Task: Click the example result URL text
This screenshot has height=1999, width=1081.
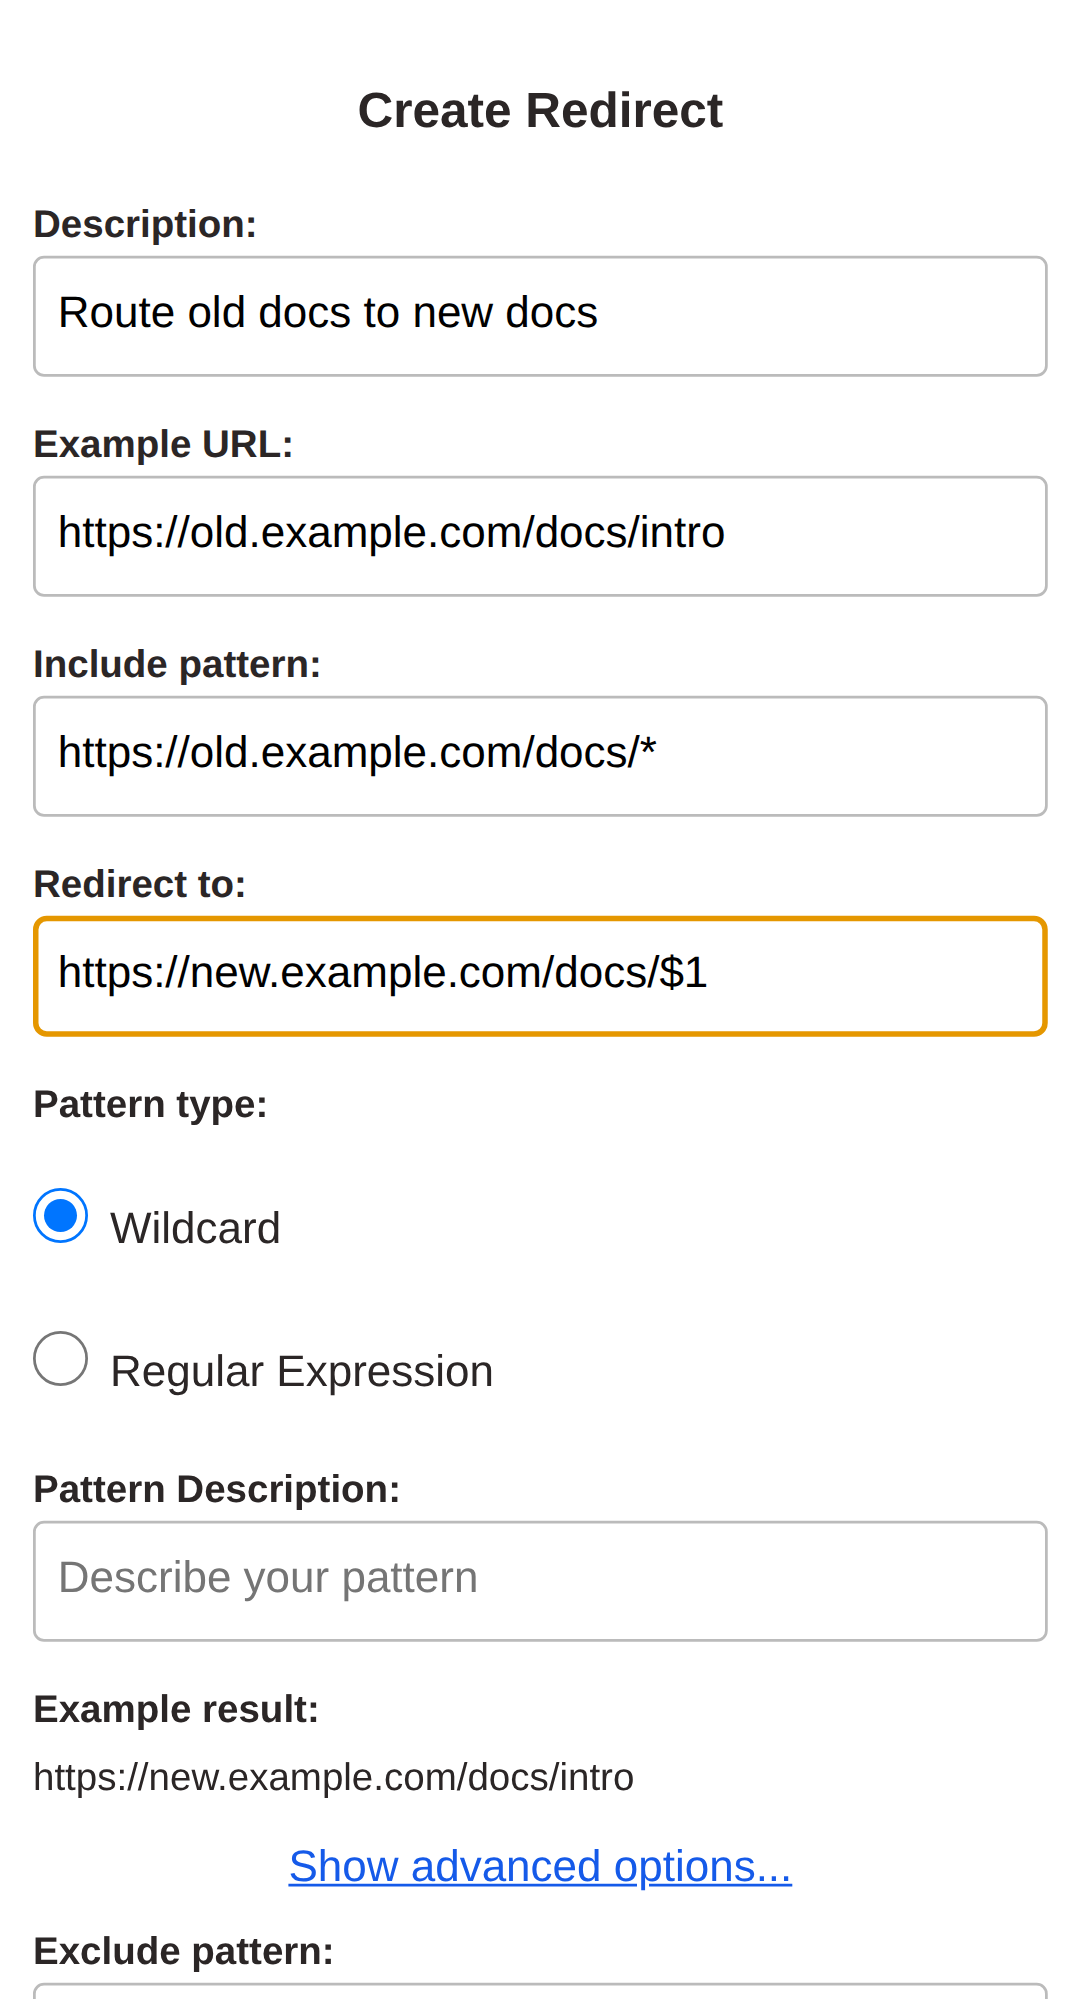Action: pyautogui.click(x=333, y=1777)
